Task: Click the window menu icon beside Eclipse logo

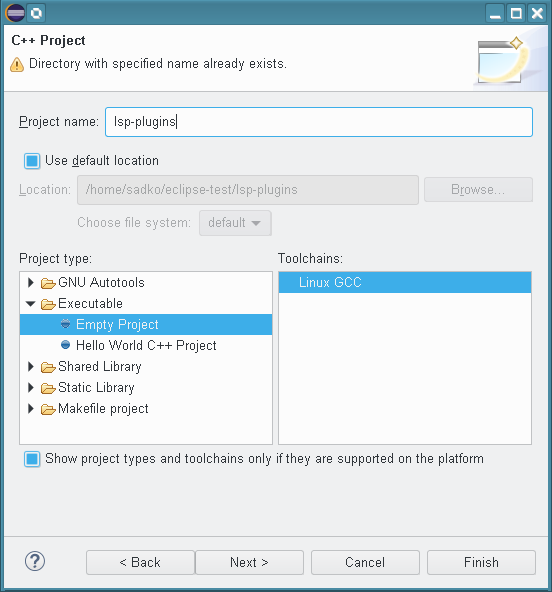Action: [x=36, y=13]
